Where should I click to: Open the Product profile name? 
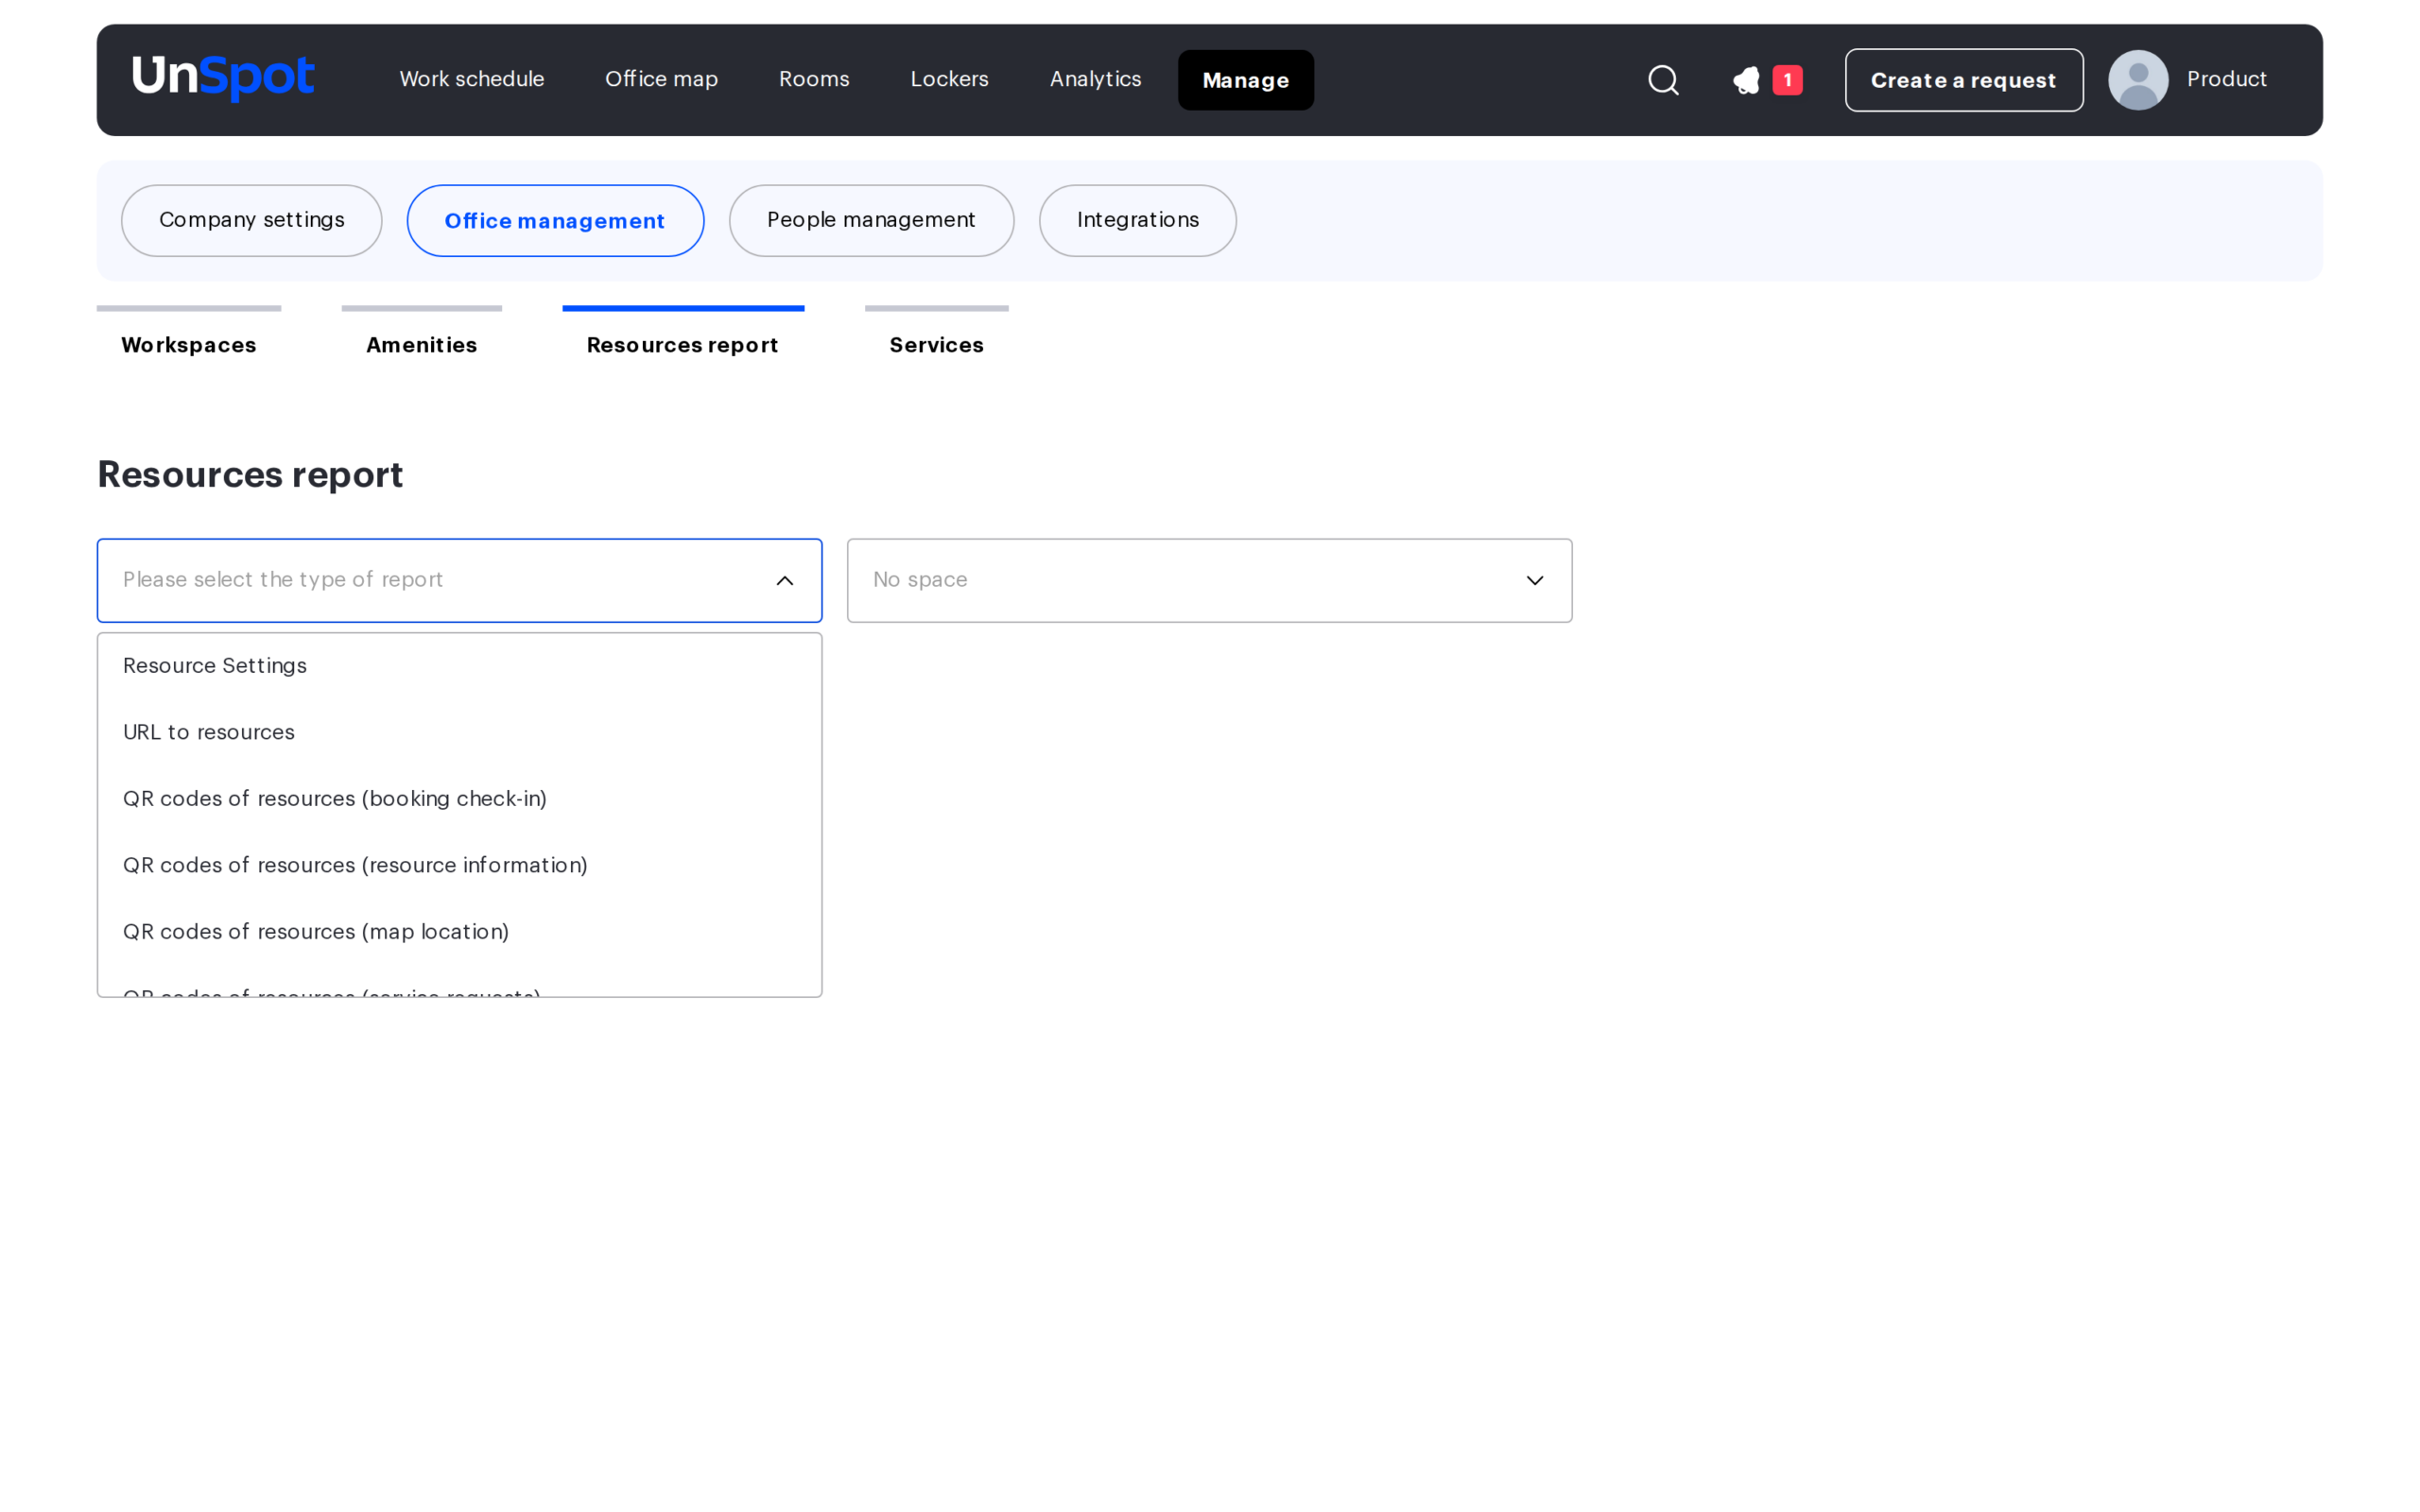(2226, 79)
